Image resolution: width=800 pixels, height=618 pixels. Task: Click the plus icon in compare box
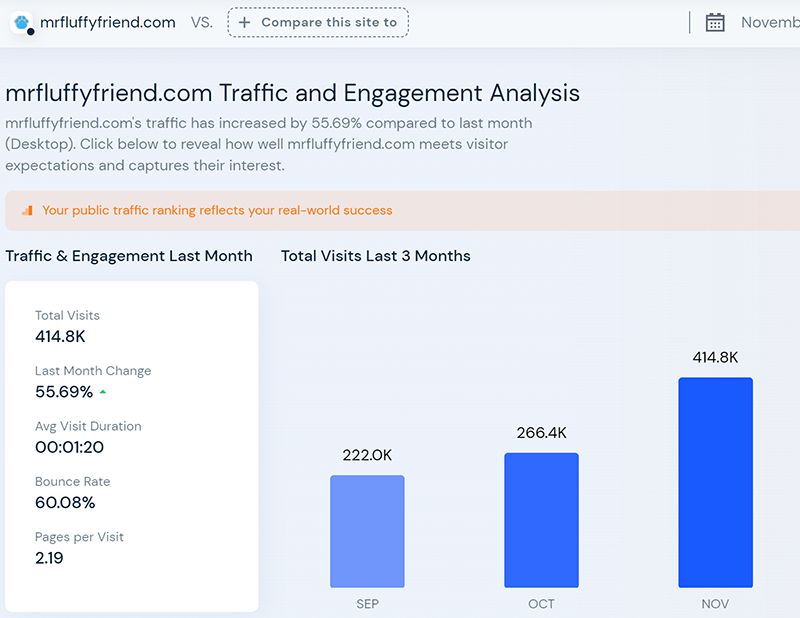[x=244, y=22]
